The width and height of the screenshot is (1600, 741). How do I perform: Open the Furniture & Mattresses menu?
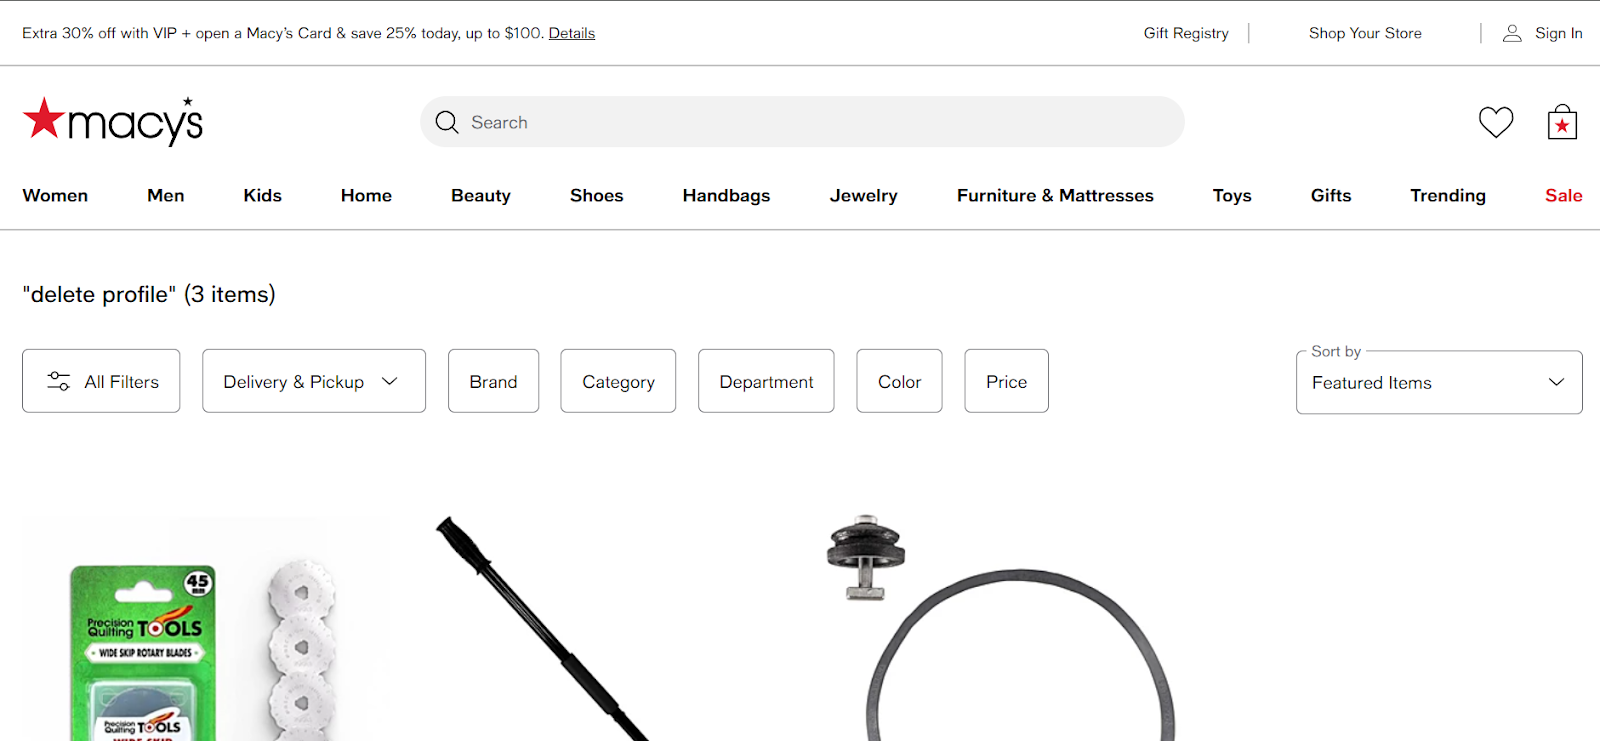[1055, 196]
